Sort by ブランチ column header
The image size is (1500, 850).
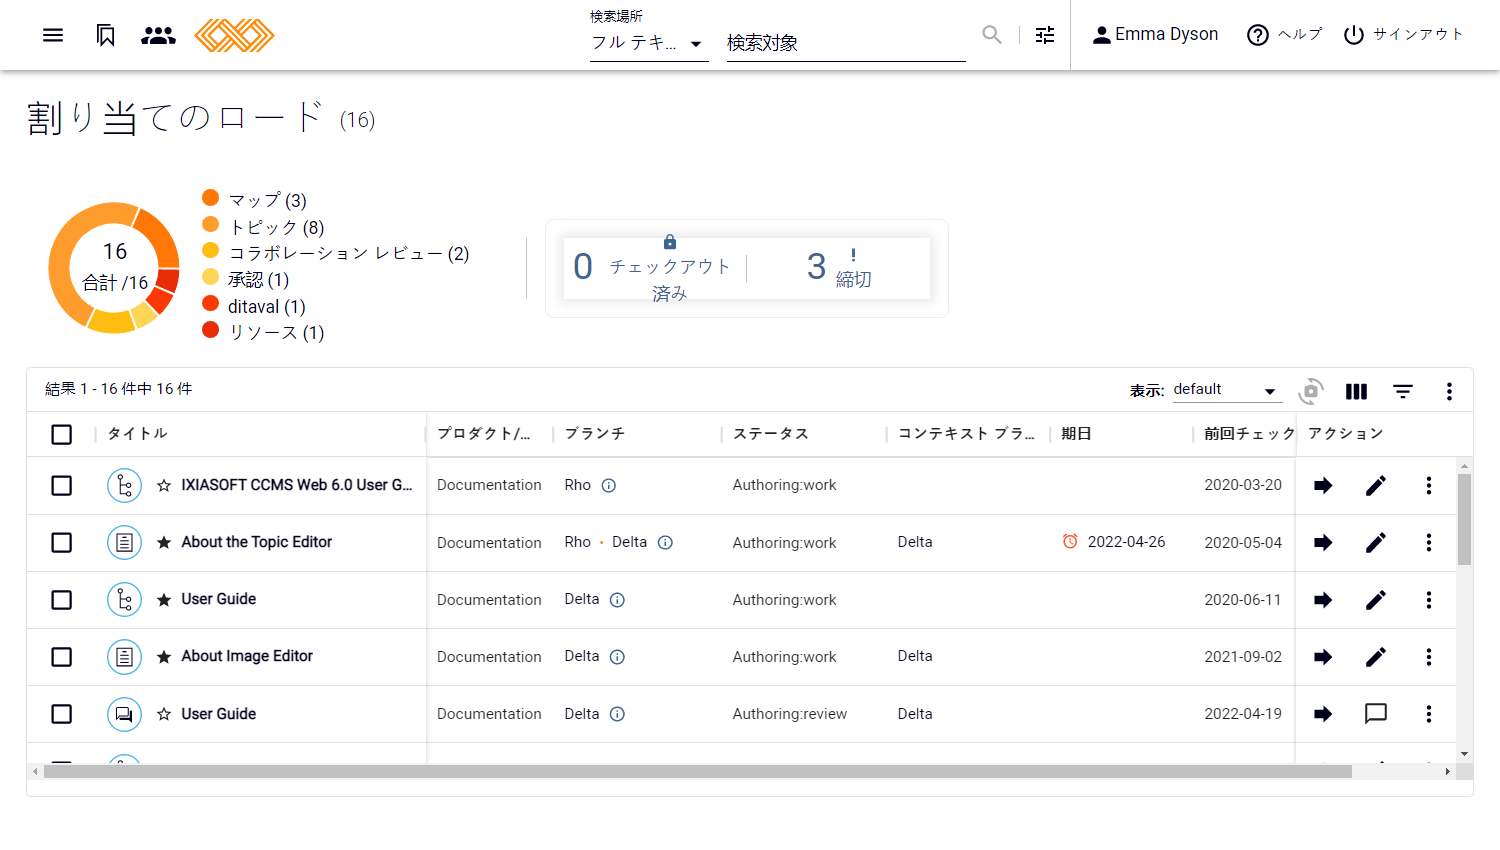point(595,433)
